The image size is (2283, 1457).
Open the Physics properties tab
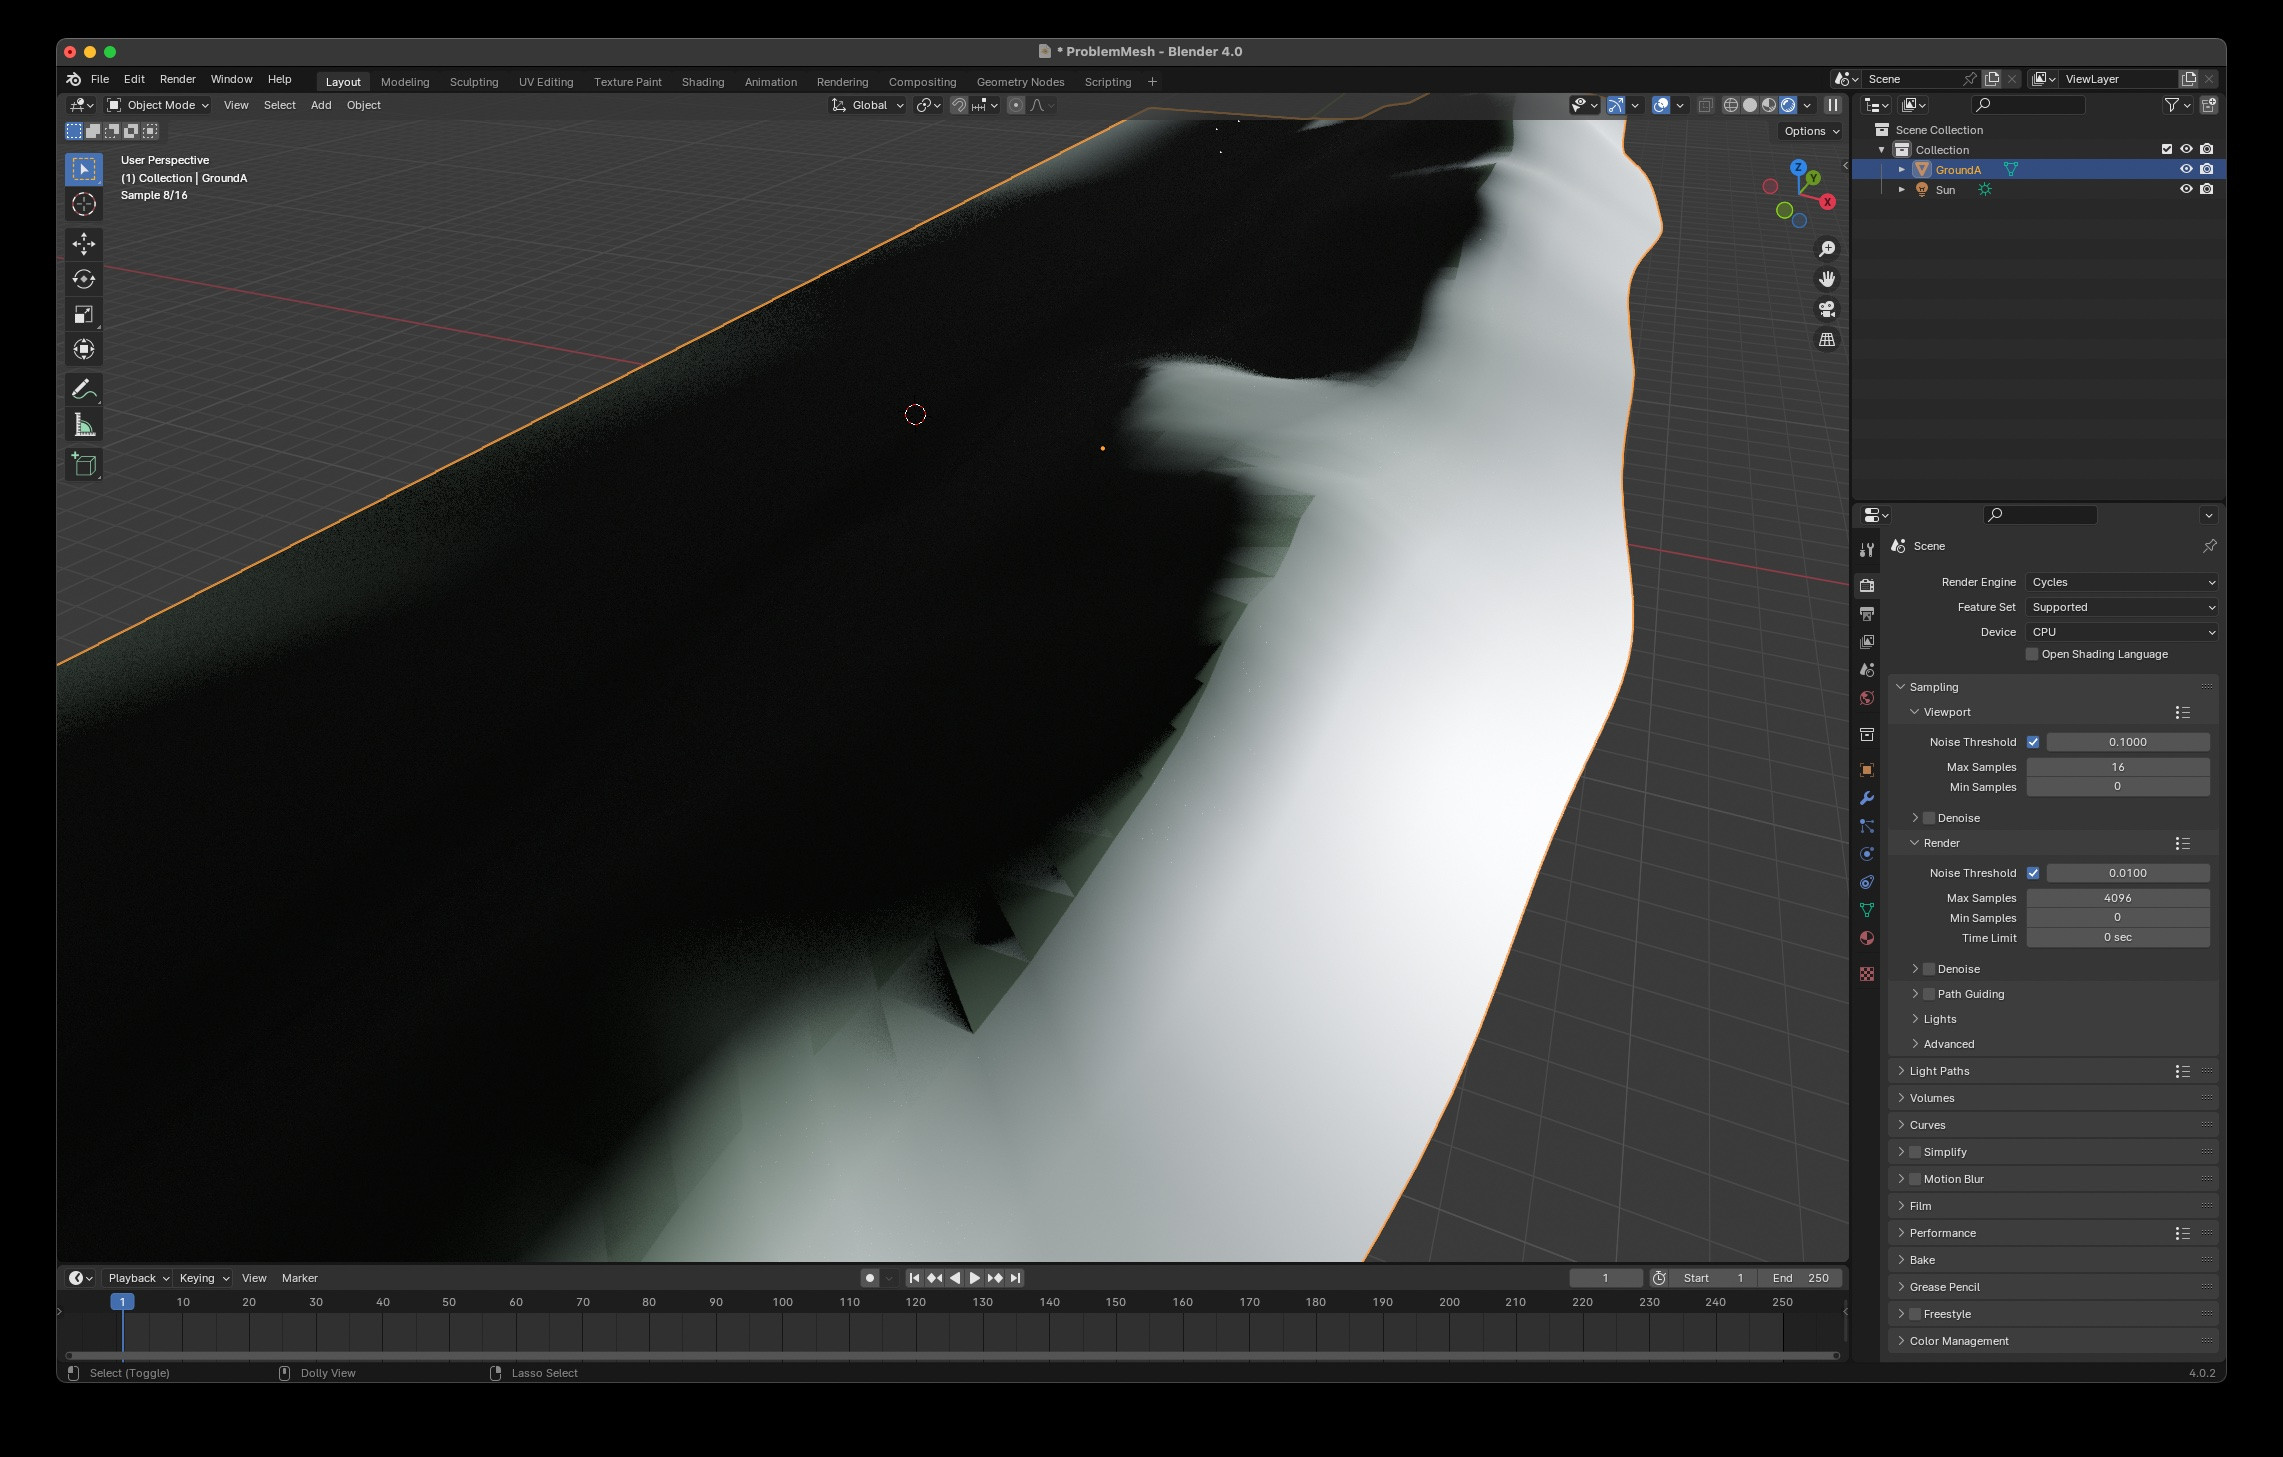[x=1866, y=854]
